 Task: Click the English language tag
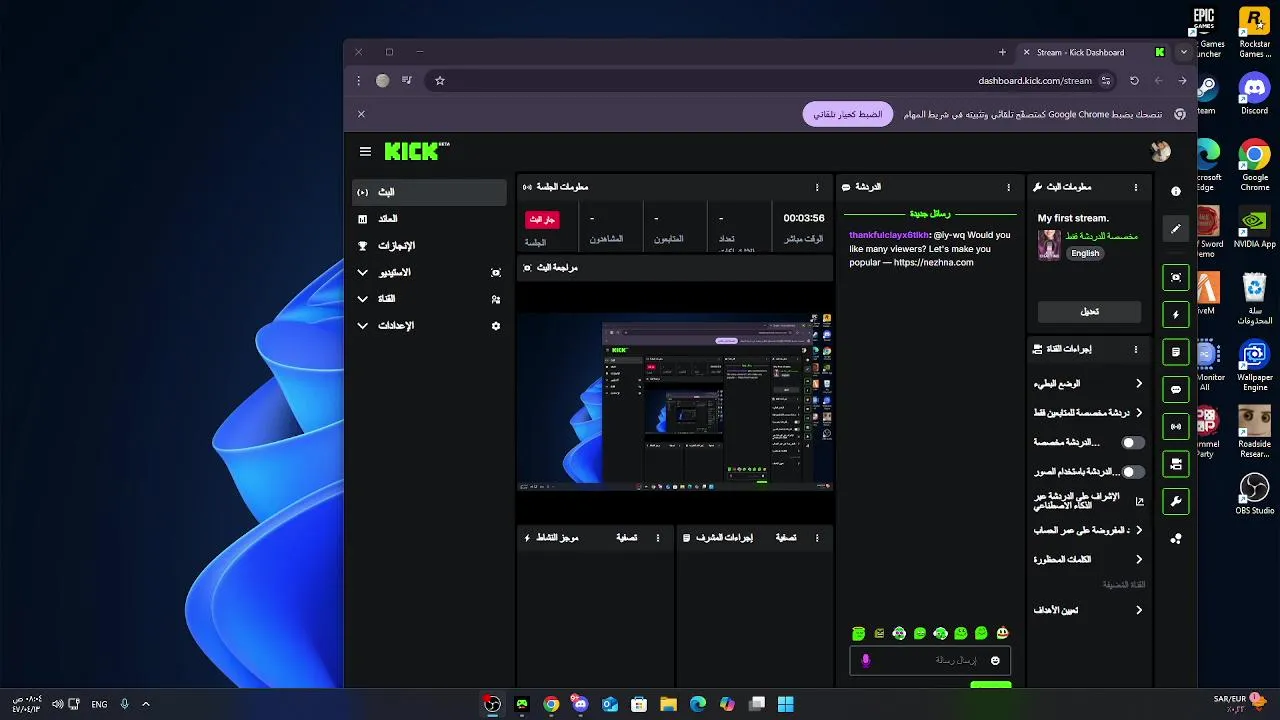(1085, 254)
